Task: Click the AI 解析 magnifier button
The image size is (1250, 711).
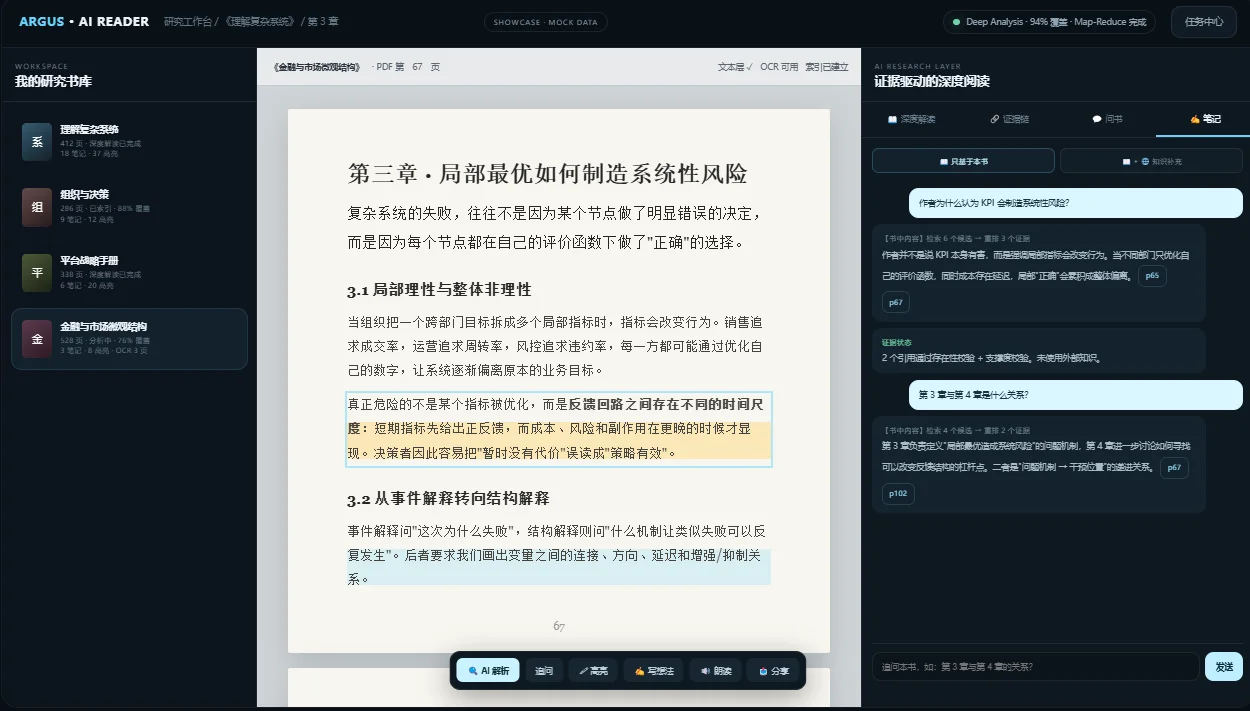Action: [x=488, y=671]
